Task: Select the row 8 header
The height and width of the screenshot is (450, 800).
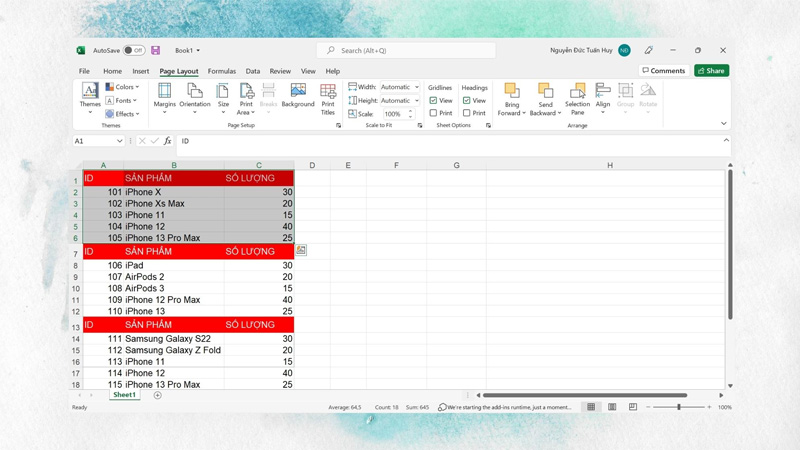Action: [x=76, y=265]
